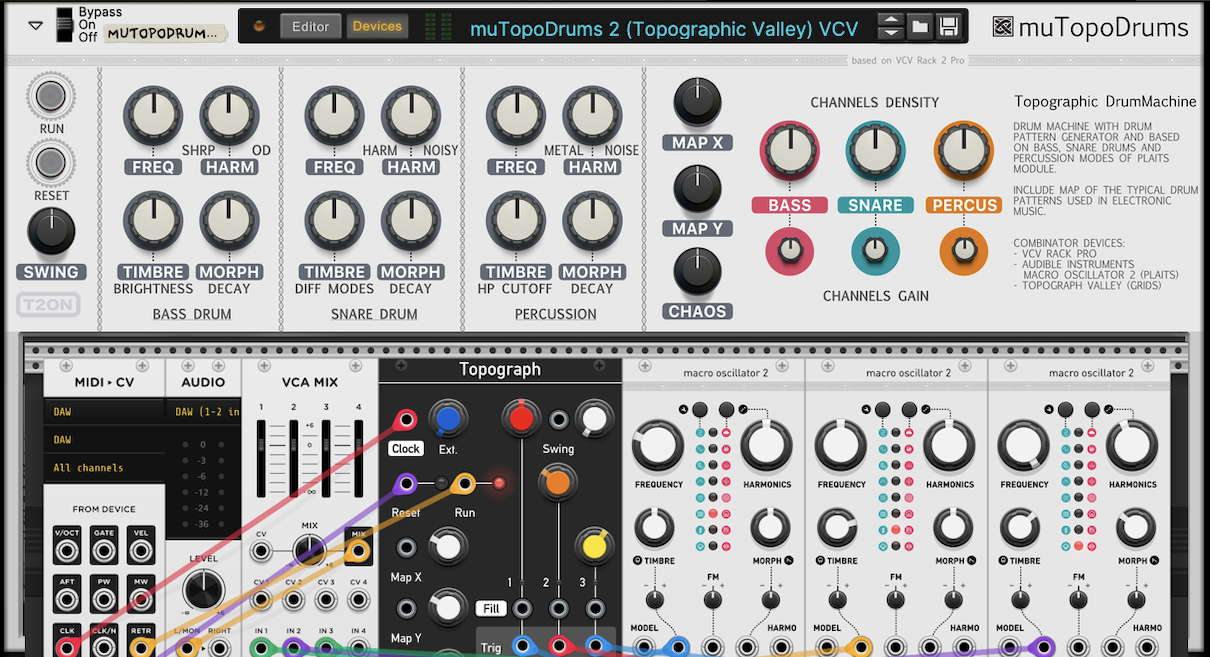Click the Clock input jack on Topograph
The height and width of the screenshot is (657, 1210).
[406, 419]
